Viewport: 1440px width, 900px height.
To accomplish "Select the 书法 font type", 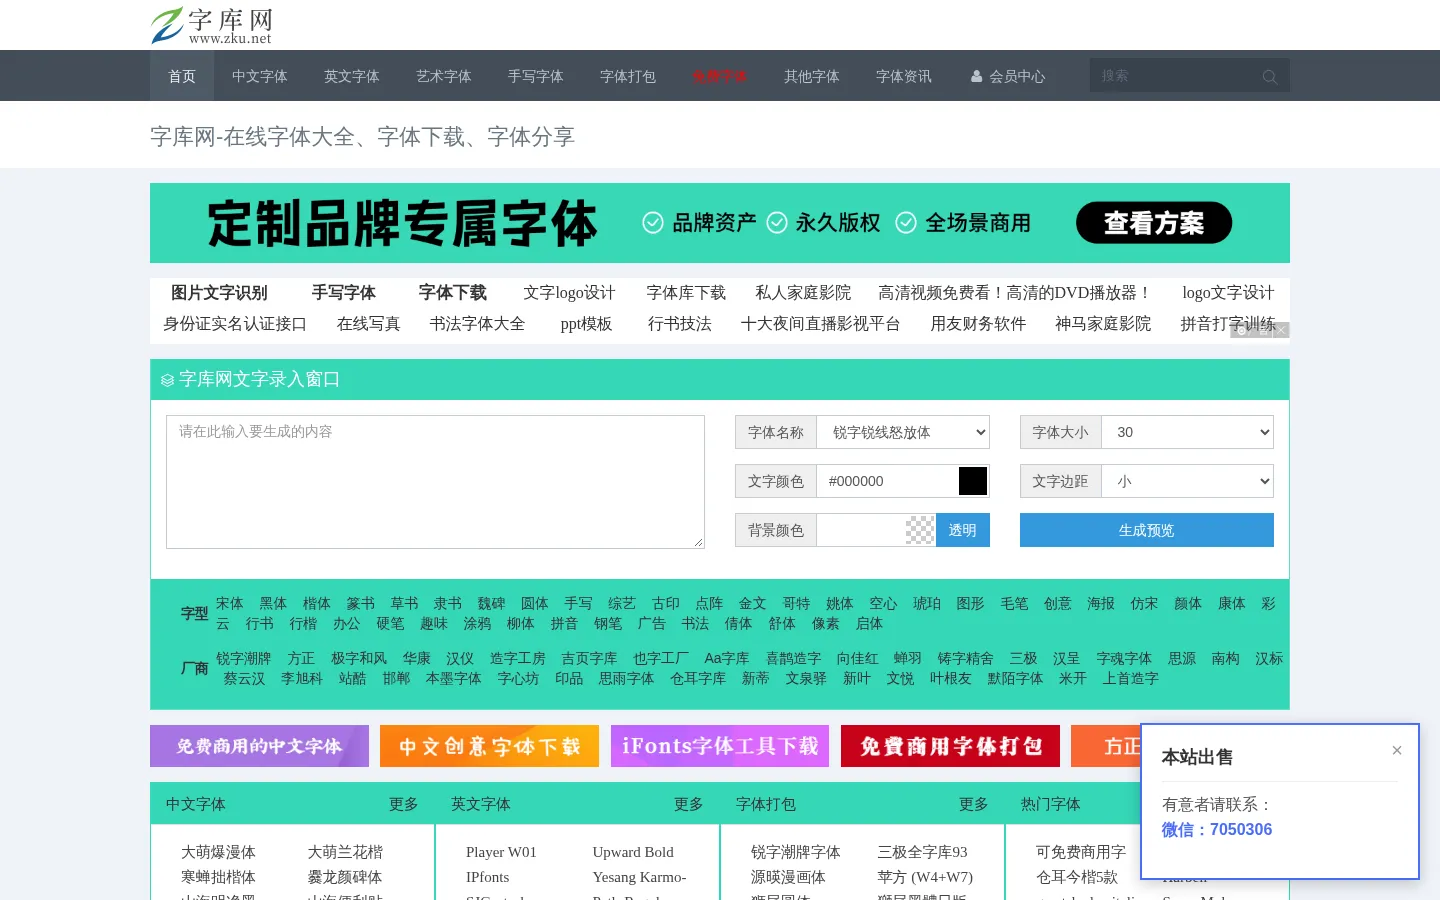I will 695,624.
